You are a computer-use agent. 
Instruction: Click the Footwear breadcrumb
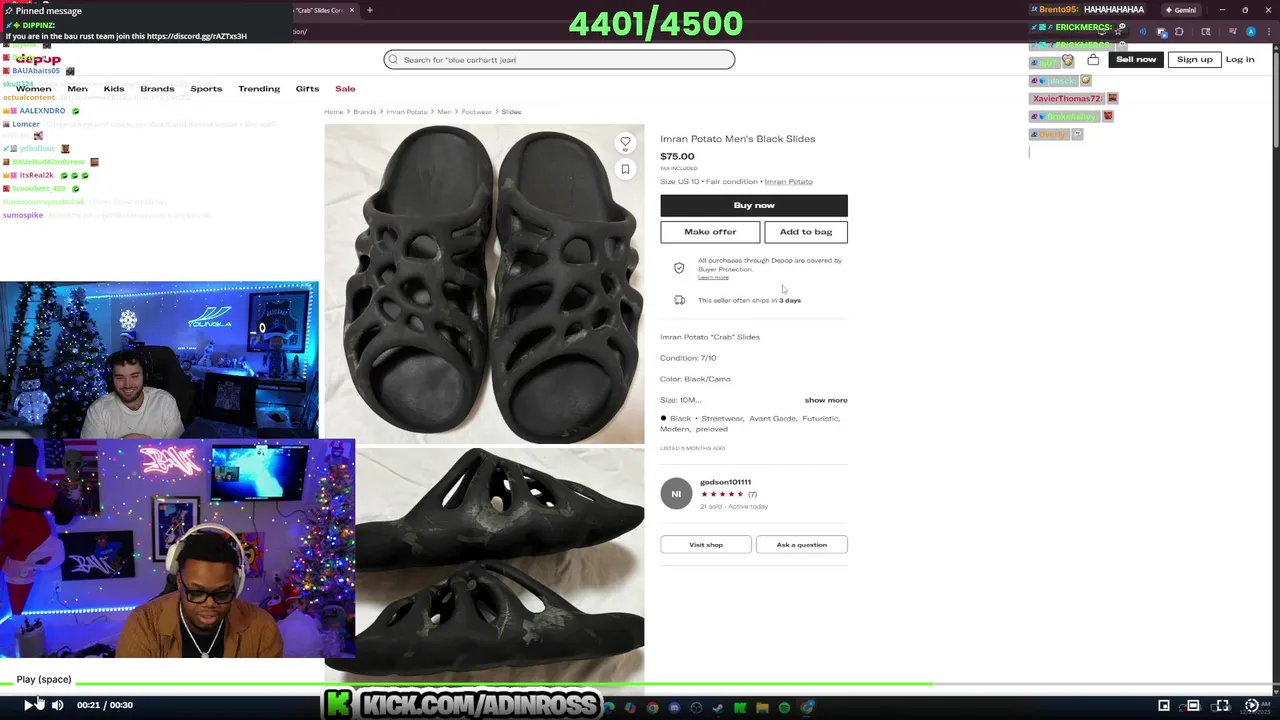point(476,112)
